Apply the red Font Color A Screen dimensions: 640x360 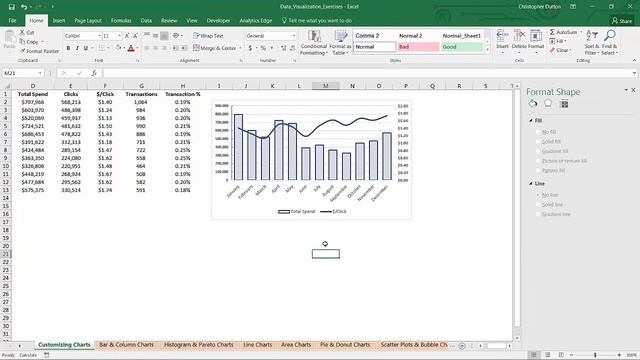tap(131, 48)
